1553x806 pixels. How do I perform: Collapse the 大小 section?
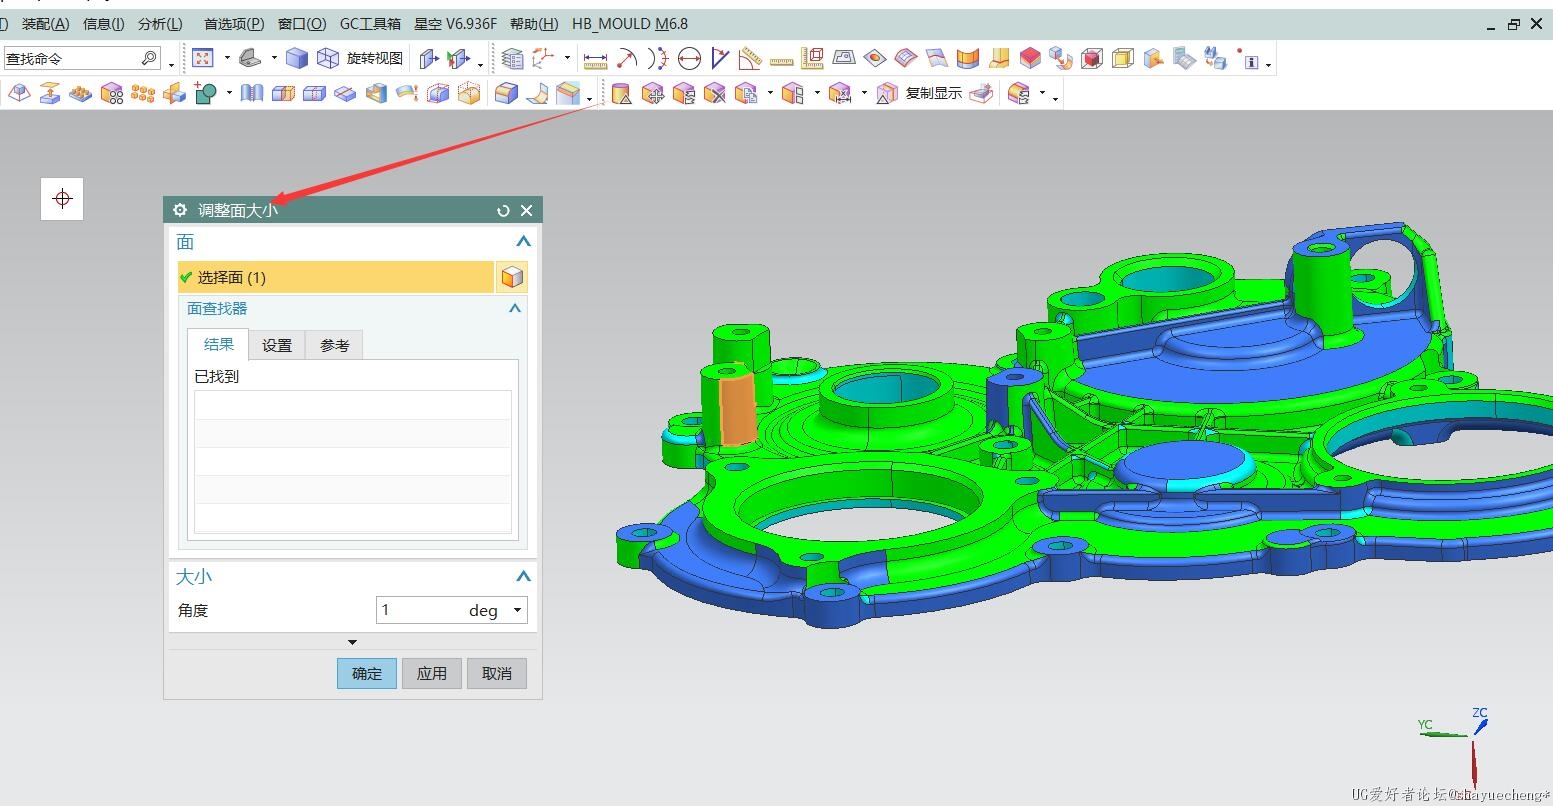pyautogui.click(x=523, y=577)
